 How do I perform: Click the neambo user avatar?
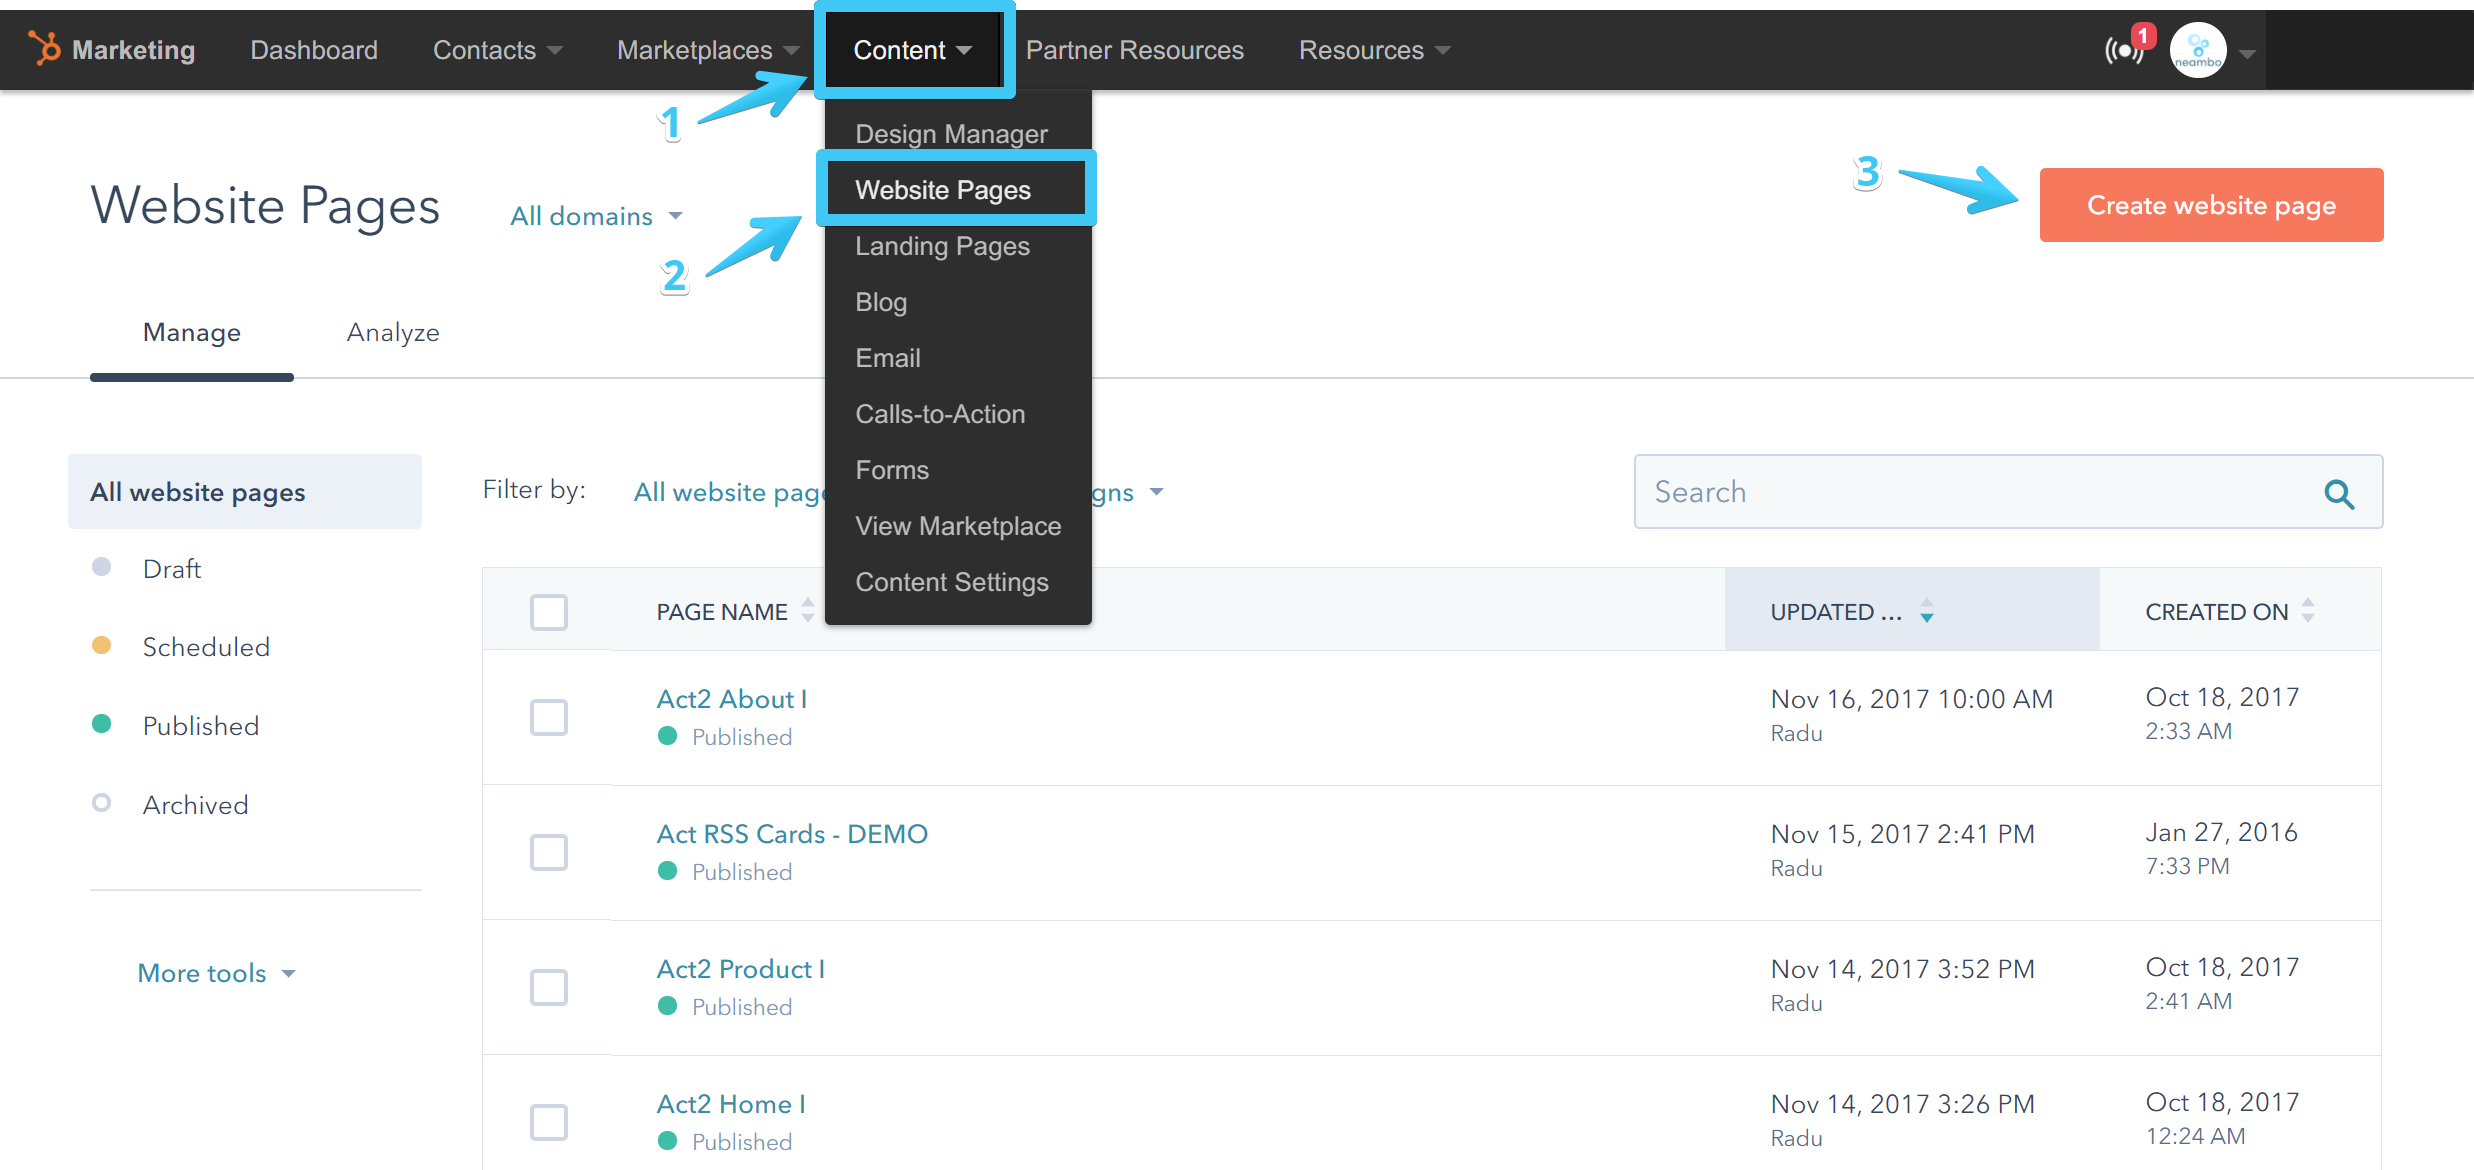pos(2198,49)
